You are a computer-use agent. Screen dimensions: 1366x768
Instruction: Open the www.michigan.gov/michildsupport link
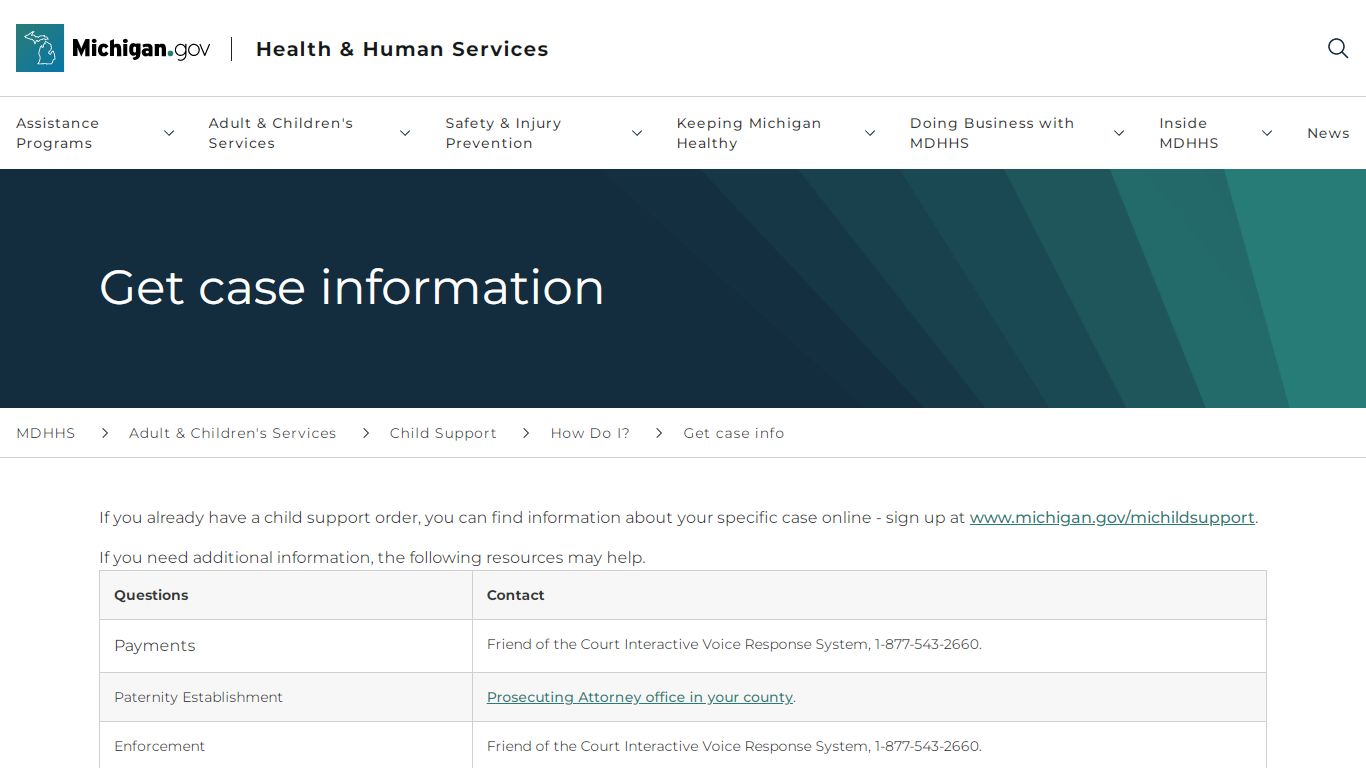(1112, 518)
